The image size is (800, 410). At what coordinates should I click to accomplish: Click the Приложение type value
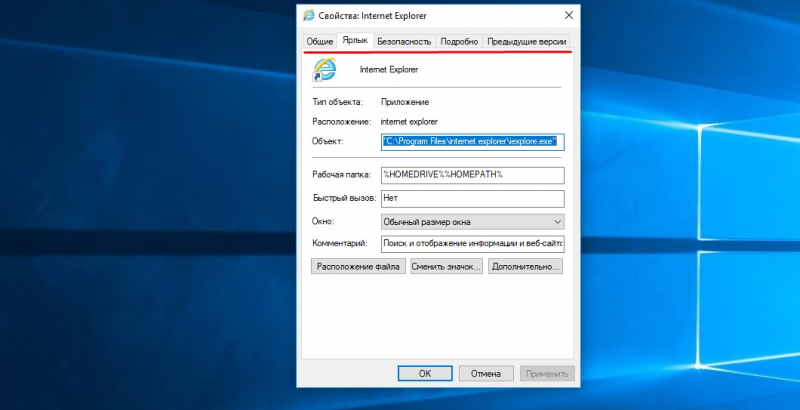point(405,102)
